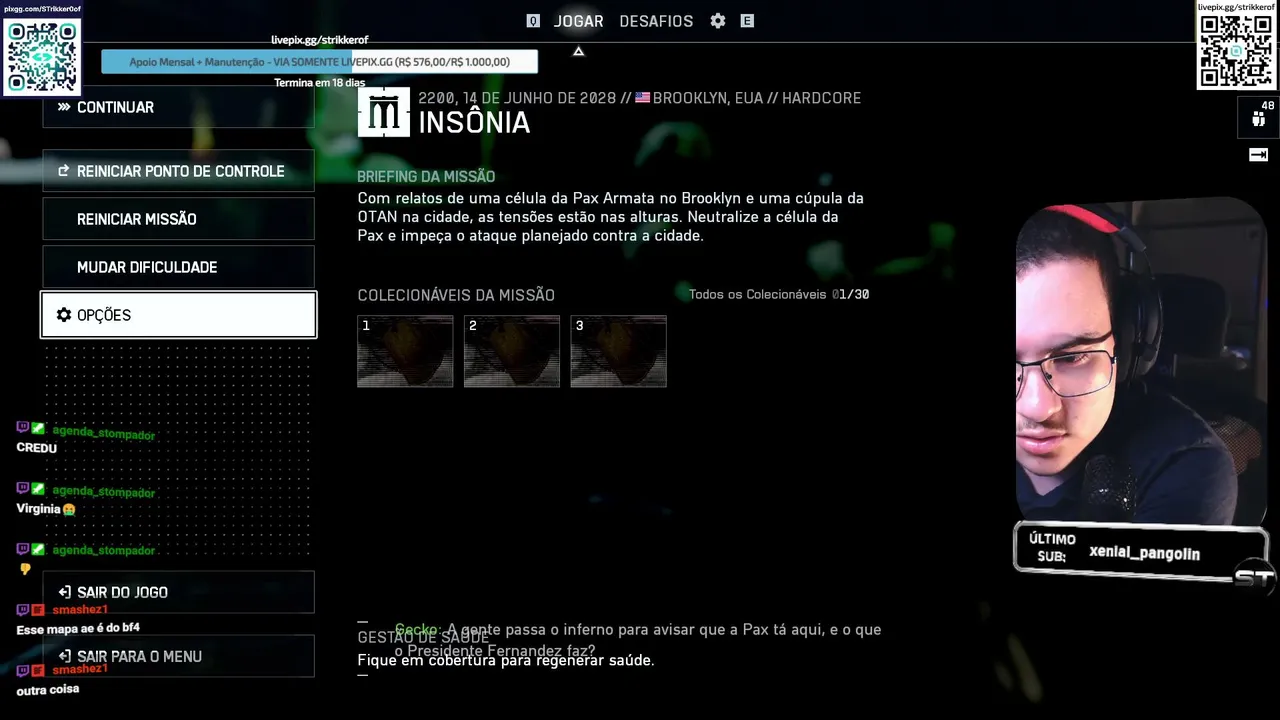Click livepix.gg/strikkerof text above donation bar
1280x720 pixels.
tap(320, 40)
